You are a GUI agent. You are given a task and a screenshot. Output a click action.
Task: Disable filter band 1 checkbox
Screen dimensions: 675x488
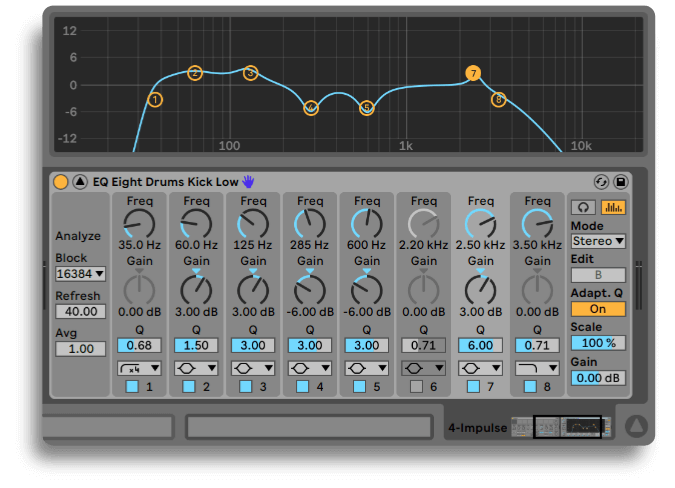point(132,386)
